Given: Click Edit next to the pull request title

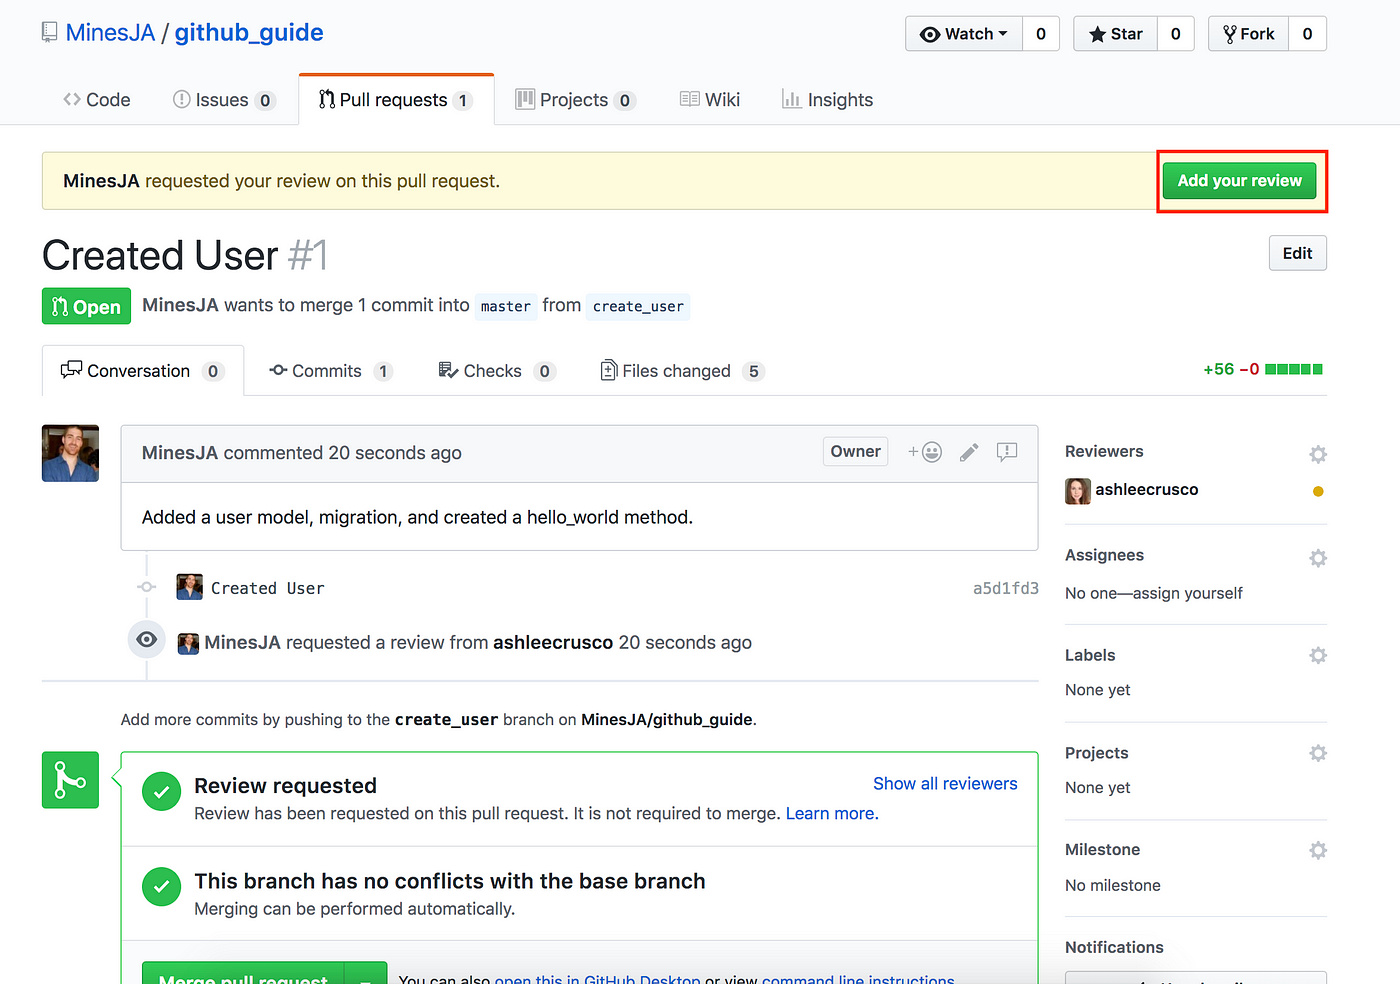Looking at the screenshot, I should point(1298,253).
